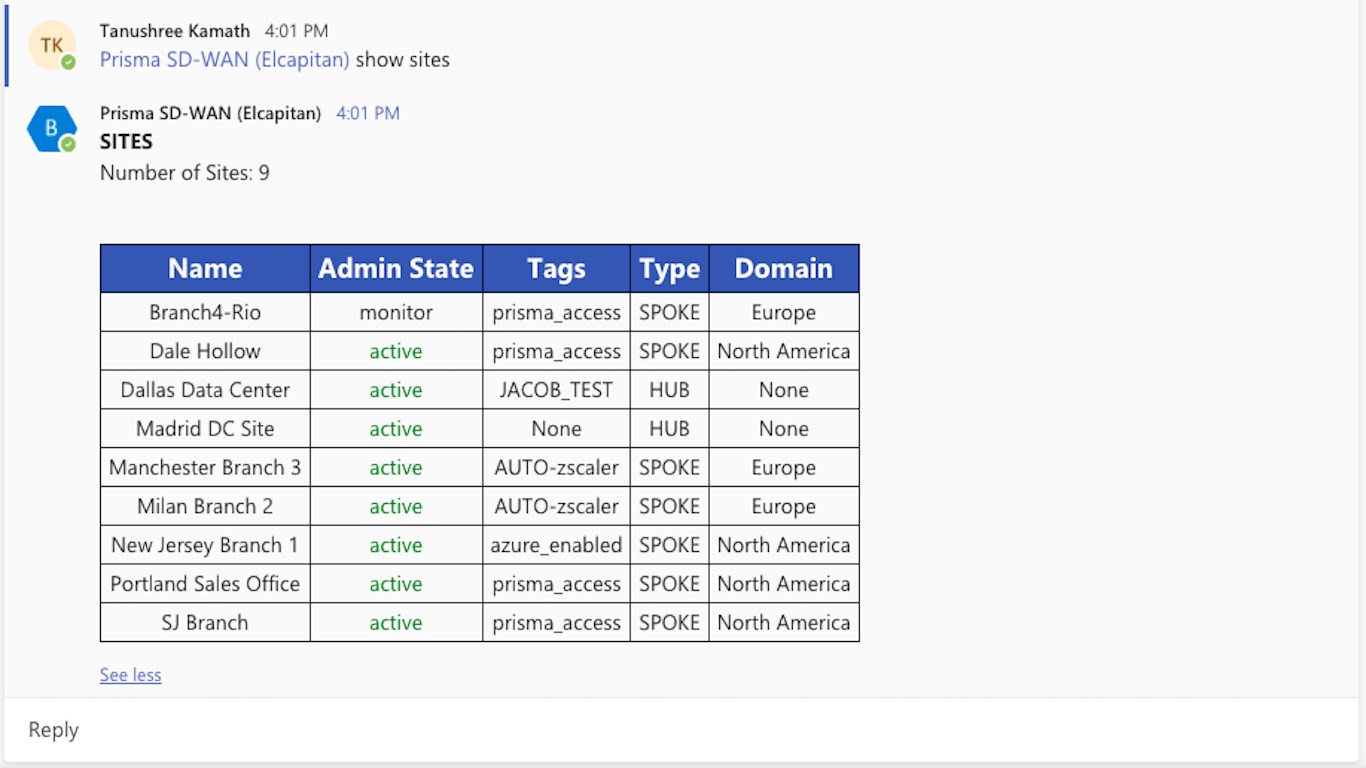Click the JACOB_TEST tag cell

click(x=556, y=390)
